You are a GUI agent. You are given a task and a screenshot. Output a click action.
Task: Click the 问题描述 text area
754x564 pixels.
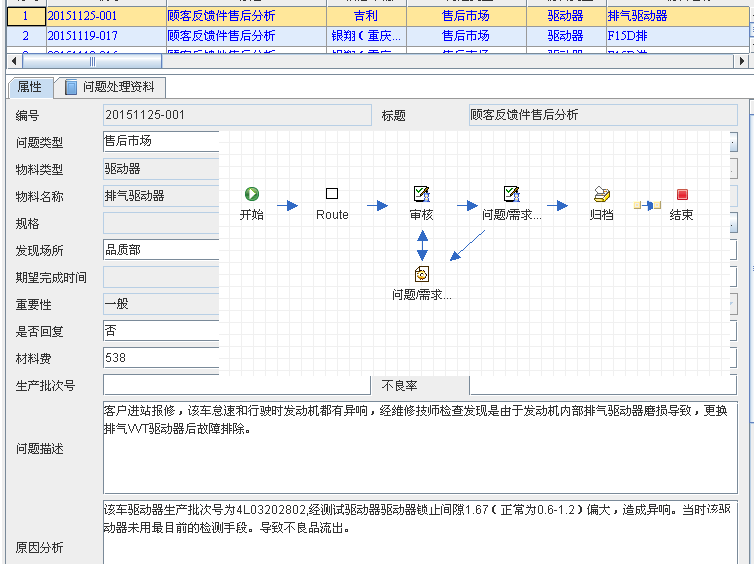420,448
